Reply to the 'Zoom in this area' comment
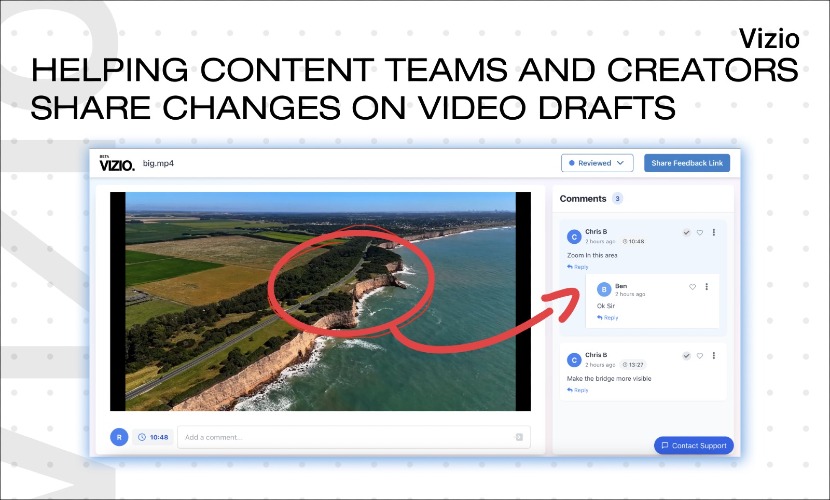This screenshot has height=500, width=830. pos(578,267)
